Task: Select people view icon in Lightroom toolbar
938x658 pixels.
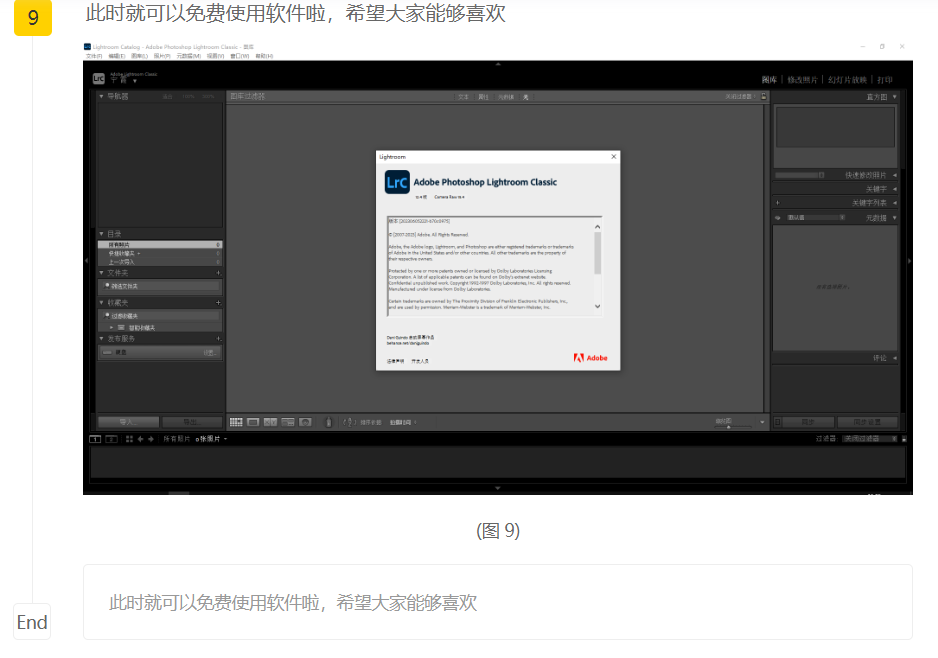Action: pyautogui.click(x=305, y=422)
